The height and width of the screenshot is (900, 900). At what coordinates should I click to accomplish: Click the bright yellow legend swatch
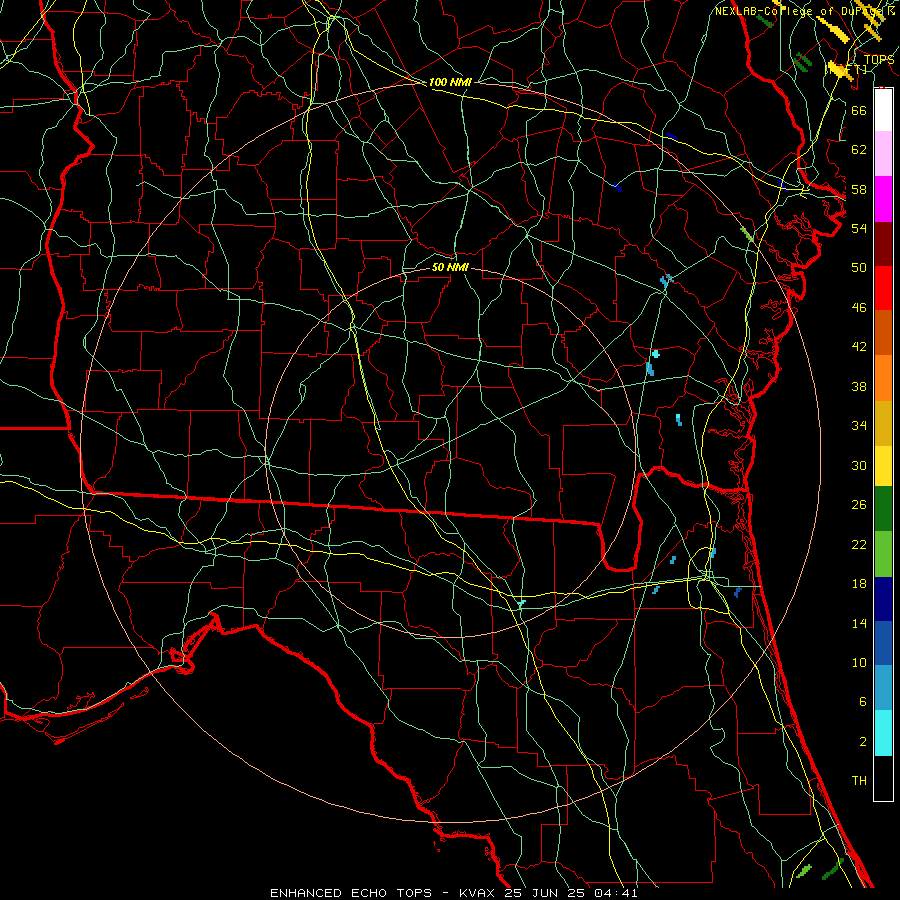pyautogui.click(x=883, y=466)
